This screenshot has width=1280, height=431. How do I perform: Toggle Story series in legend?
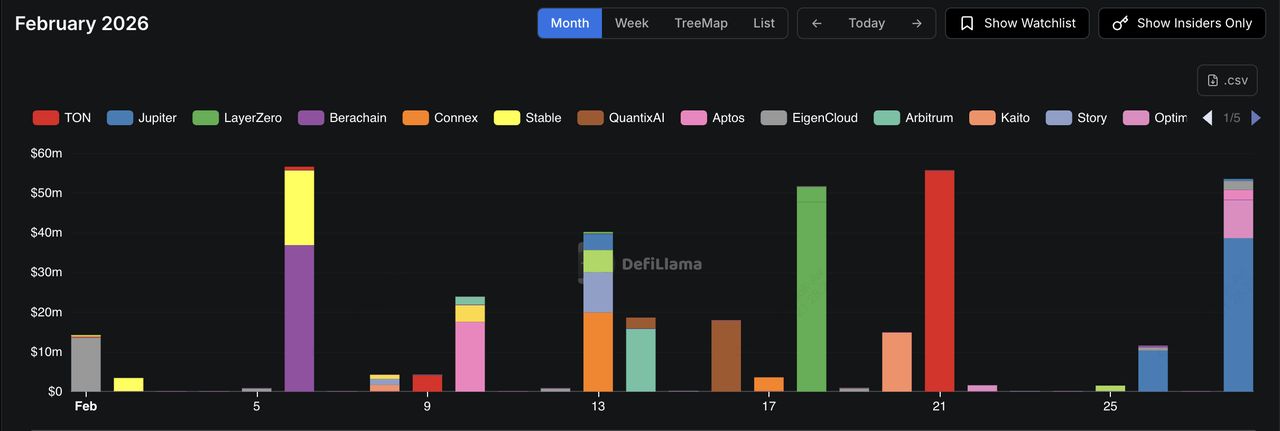pos(1076,118)
